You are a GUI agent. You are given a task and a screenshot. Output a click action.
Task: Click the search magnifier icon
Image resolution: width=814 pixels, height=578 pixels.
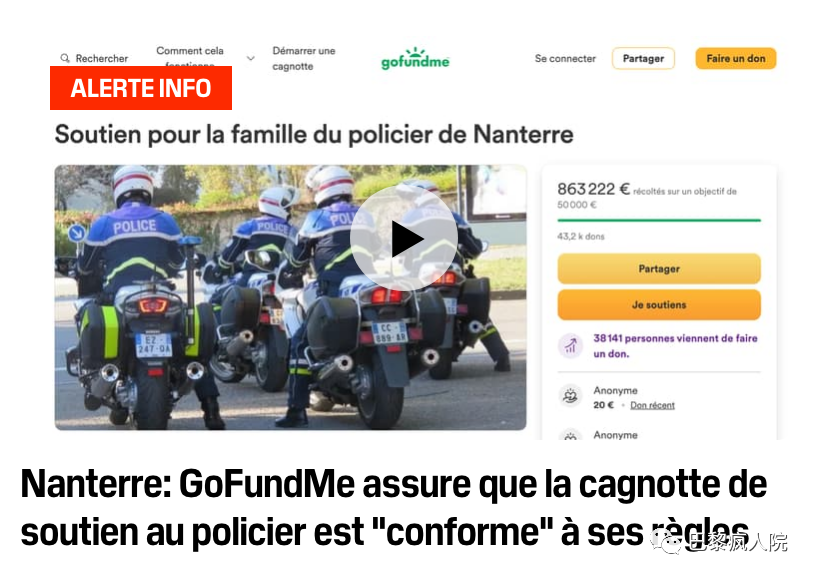pyautogui.click(x=65, y=58)
